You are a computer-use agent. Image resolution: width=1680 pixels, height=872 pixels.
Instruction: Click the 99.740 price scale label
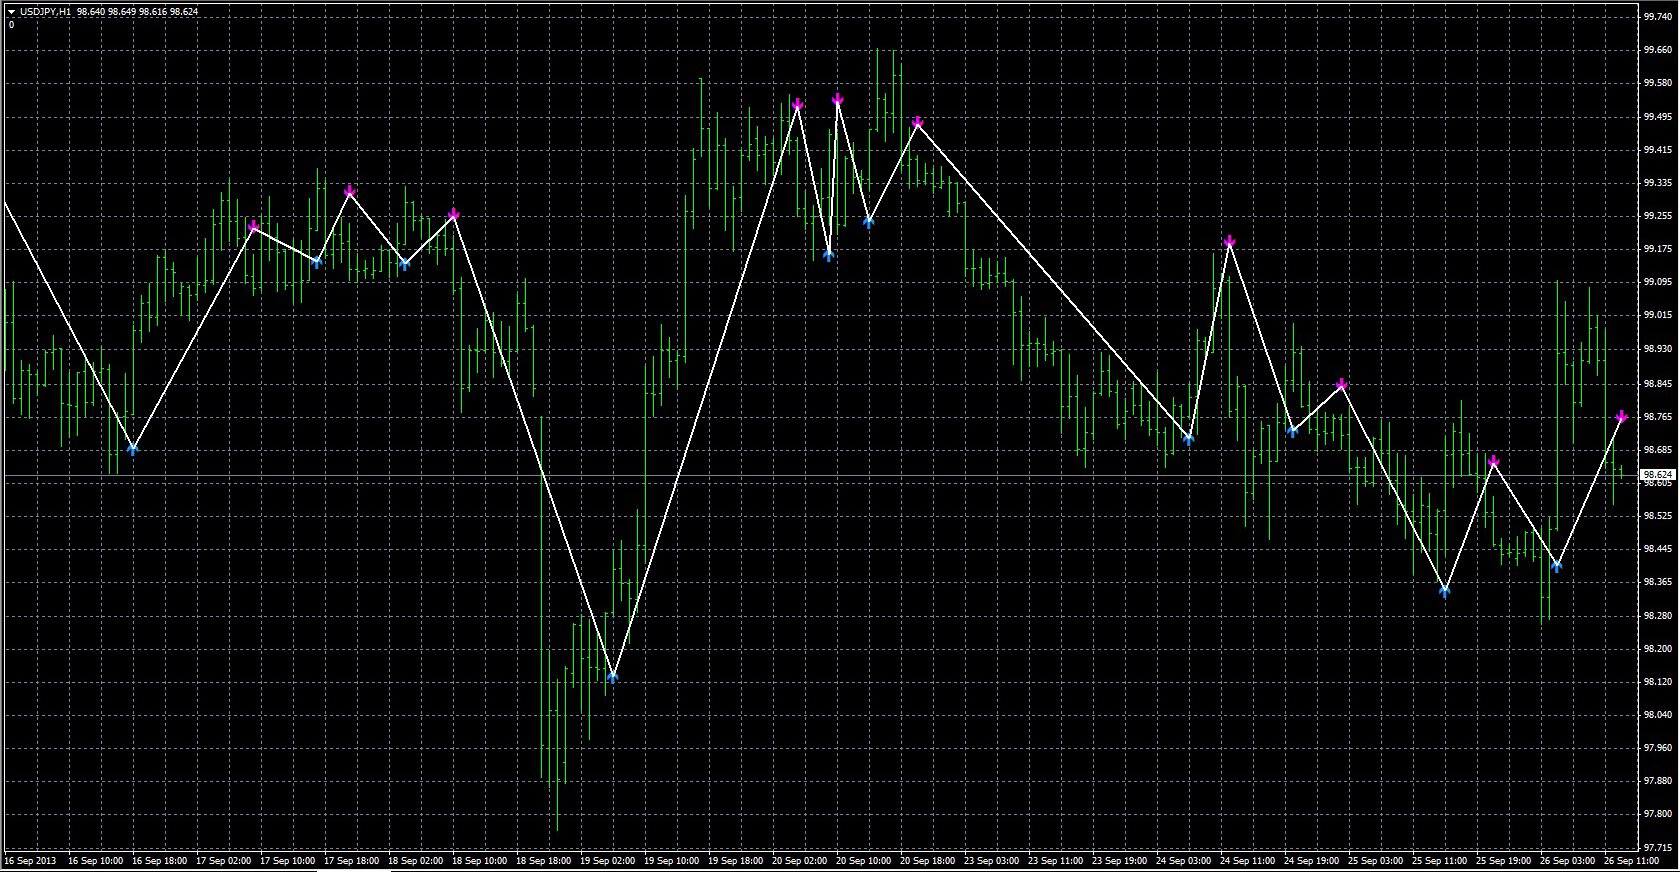point(1657,17)
